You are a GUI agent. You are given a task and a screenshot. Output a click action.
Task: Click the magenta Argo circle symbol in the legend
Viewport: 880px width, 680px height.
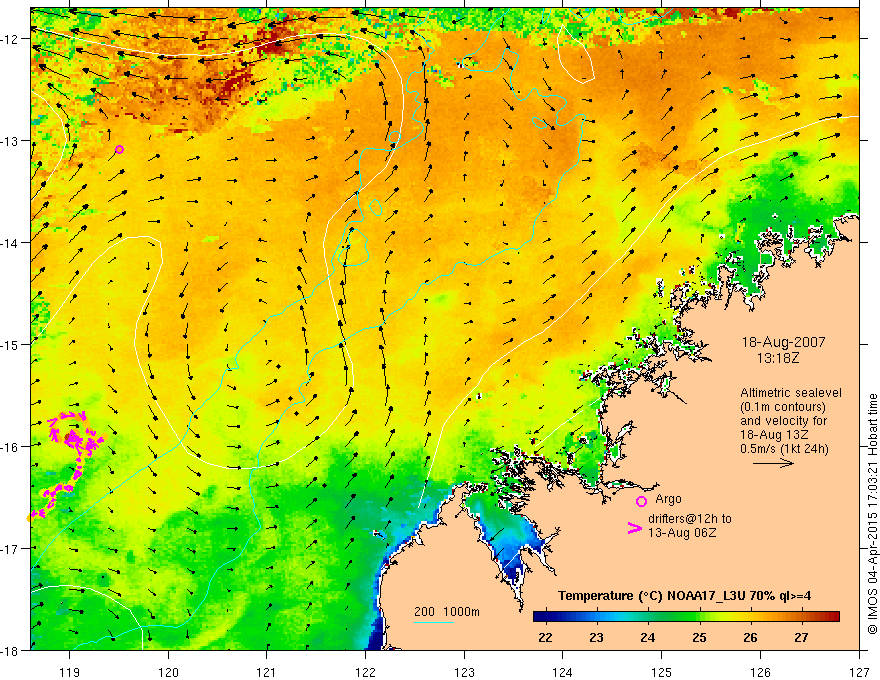pyautogui.click(x=641, y=501)
